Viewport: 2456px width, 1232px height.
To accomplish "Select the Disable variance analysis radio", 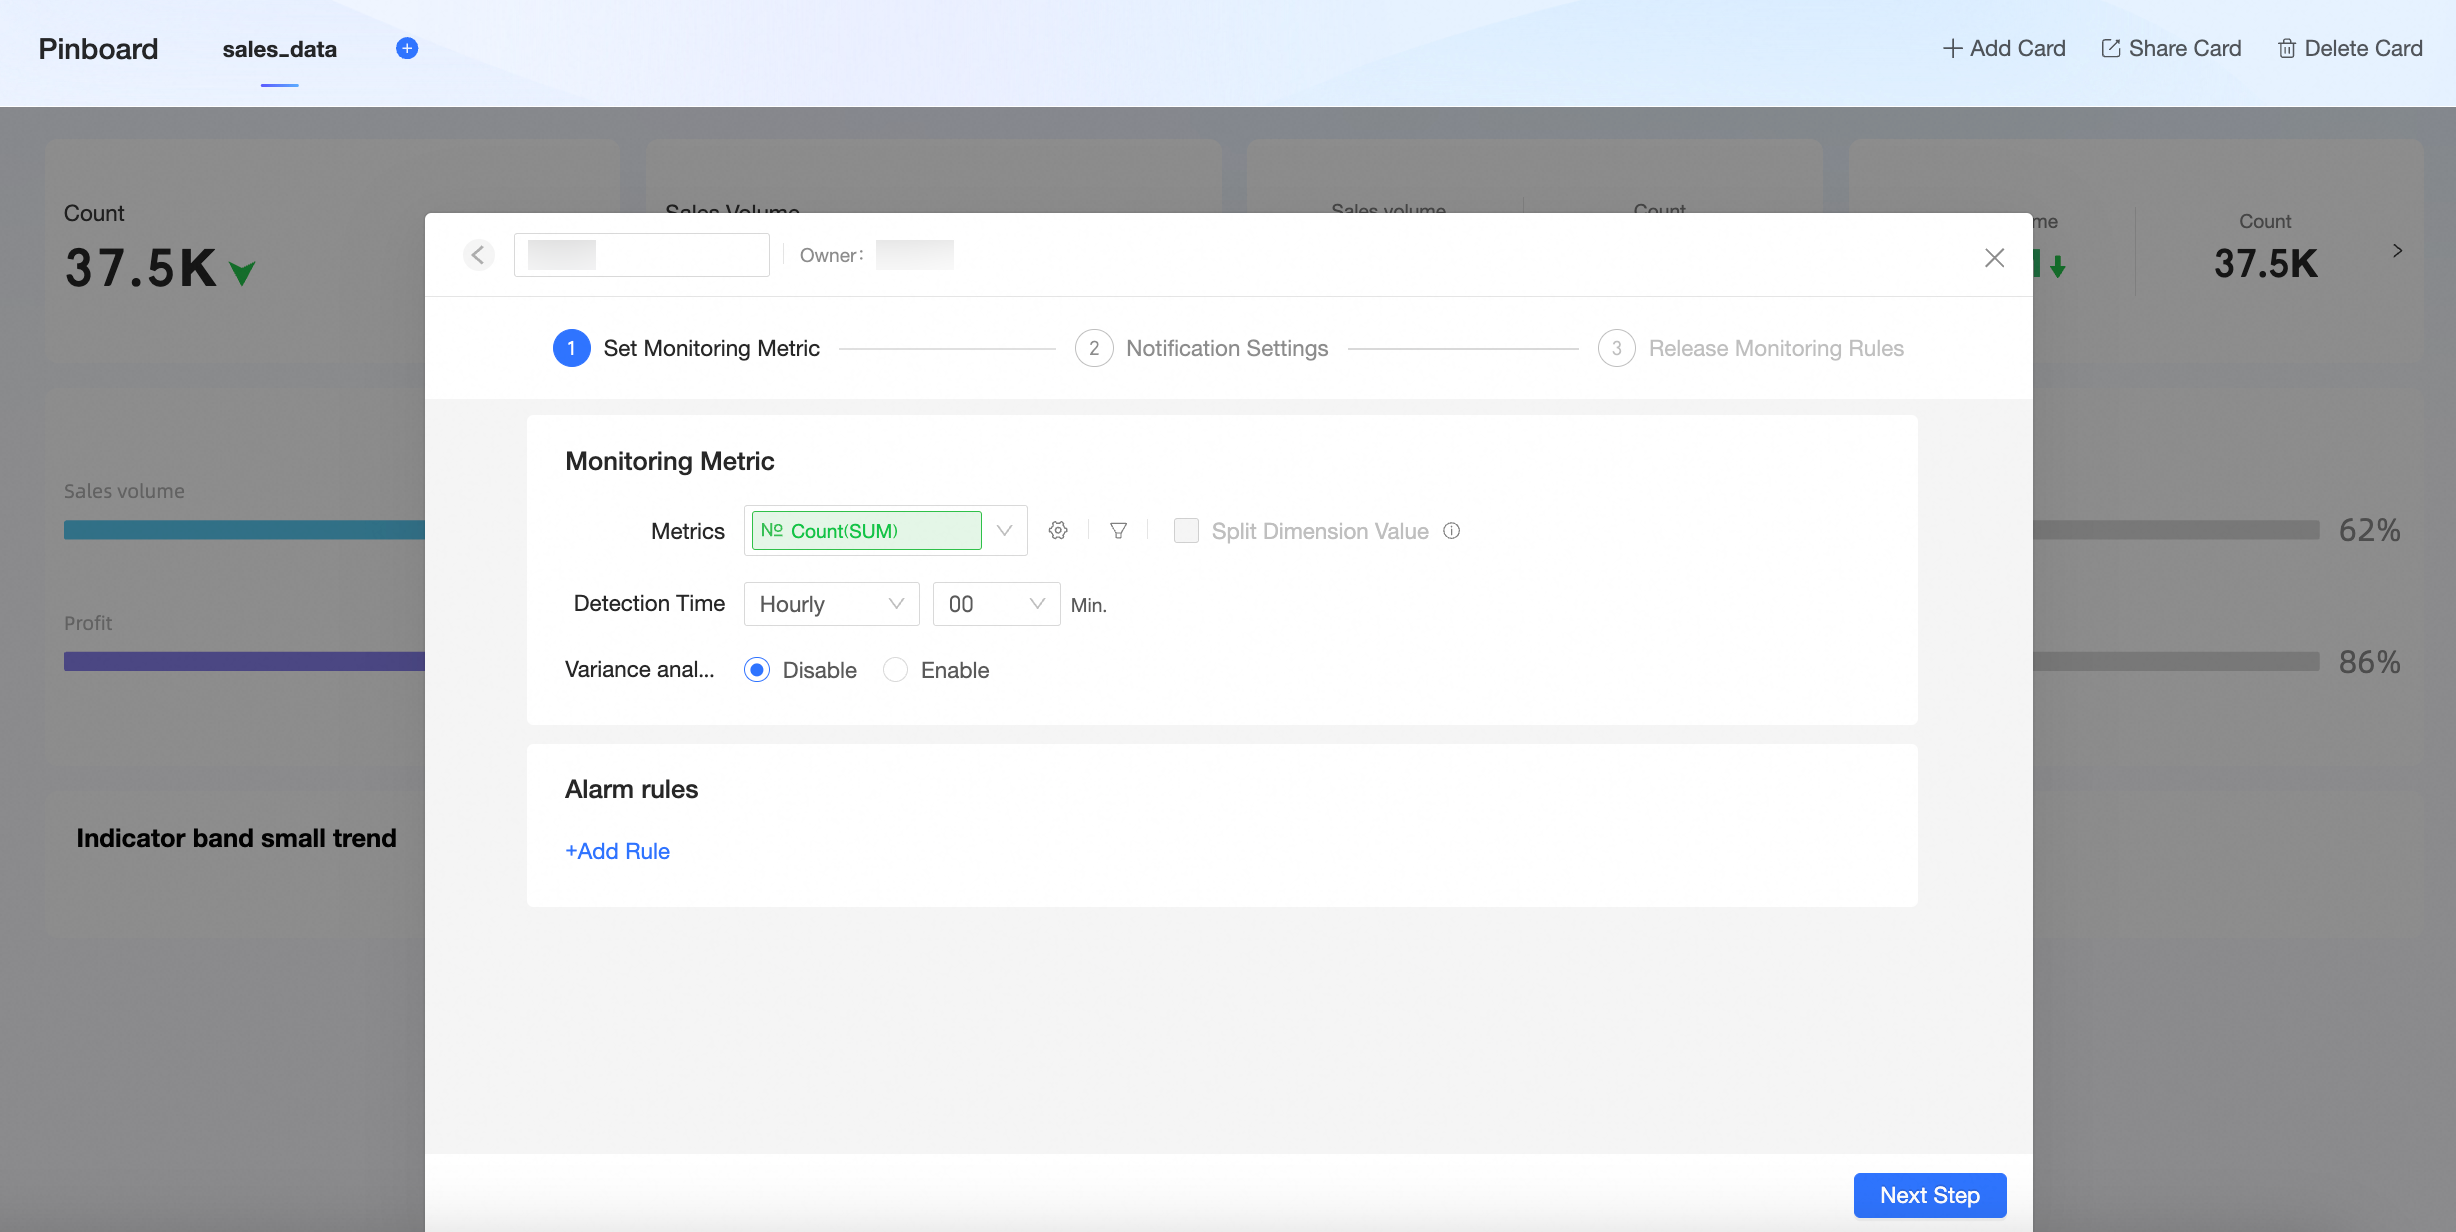I will click(x=757, y=670).
